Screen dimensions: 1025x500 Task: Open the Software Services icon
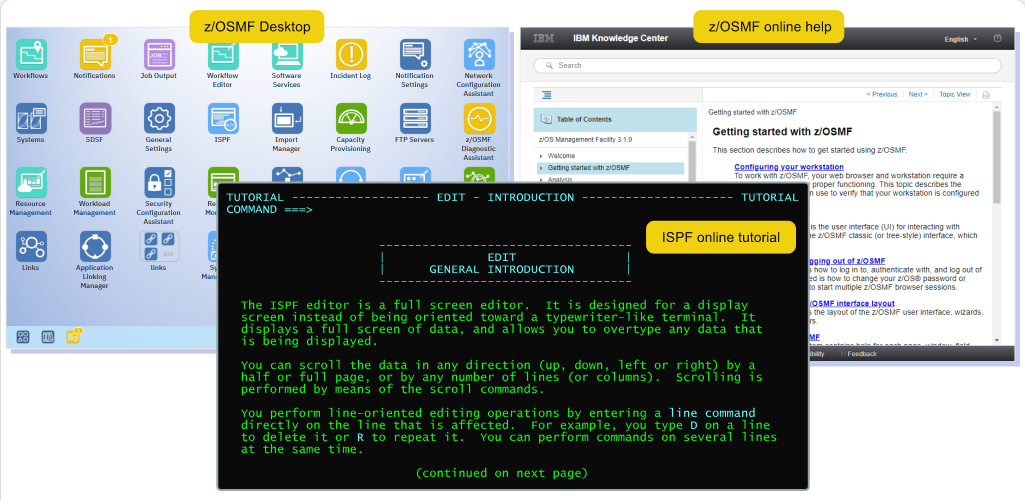(x=287, y=58)
